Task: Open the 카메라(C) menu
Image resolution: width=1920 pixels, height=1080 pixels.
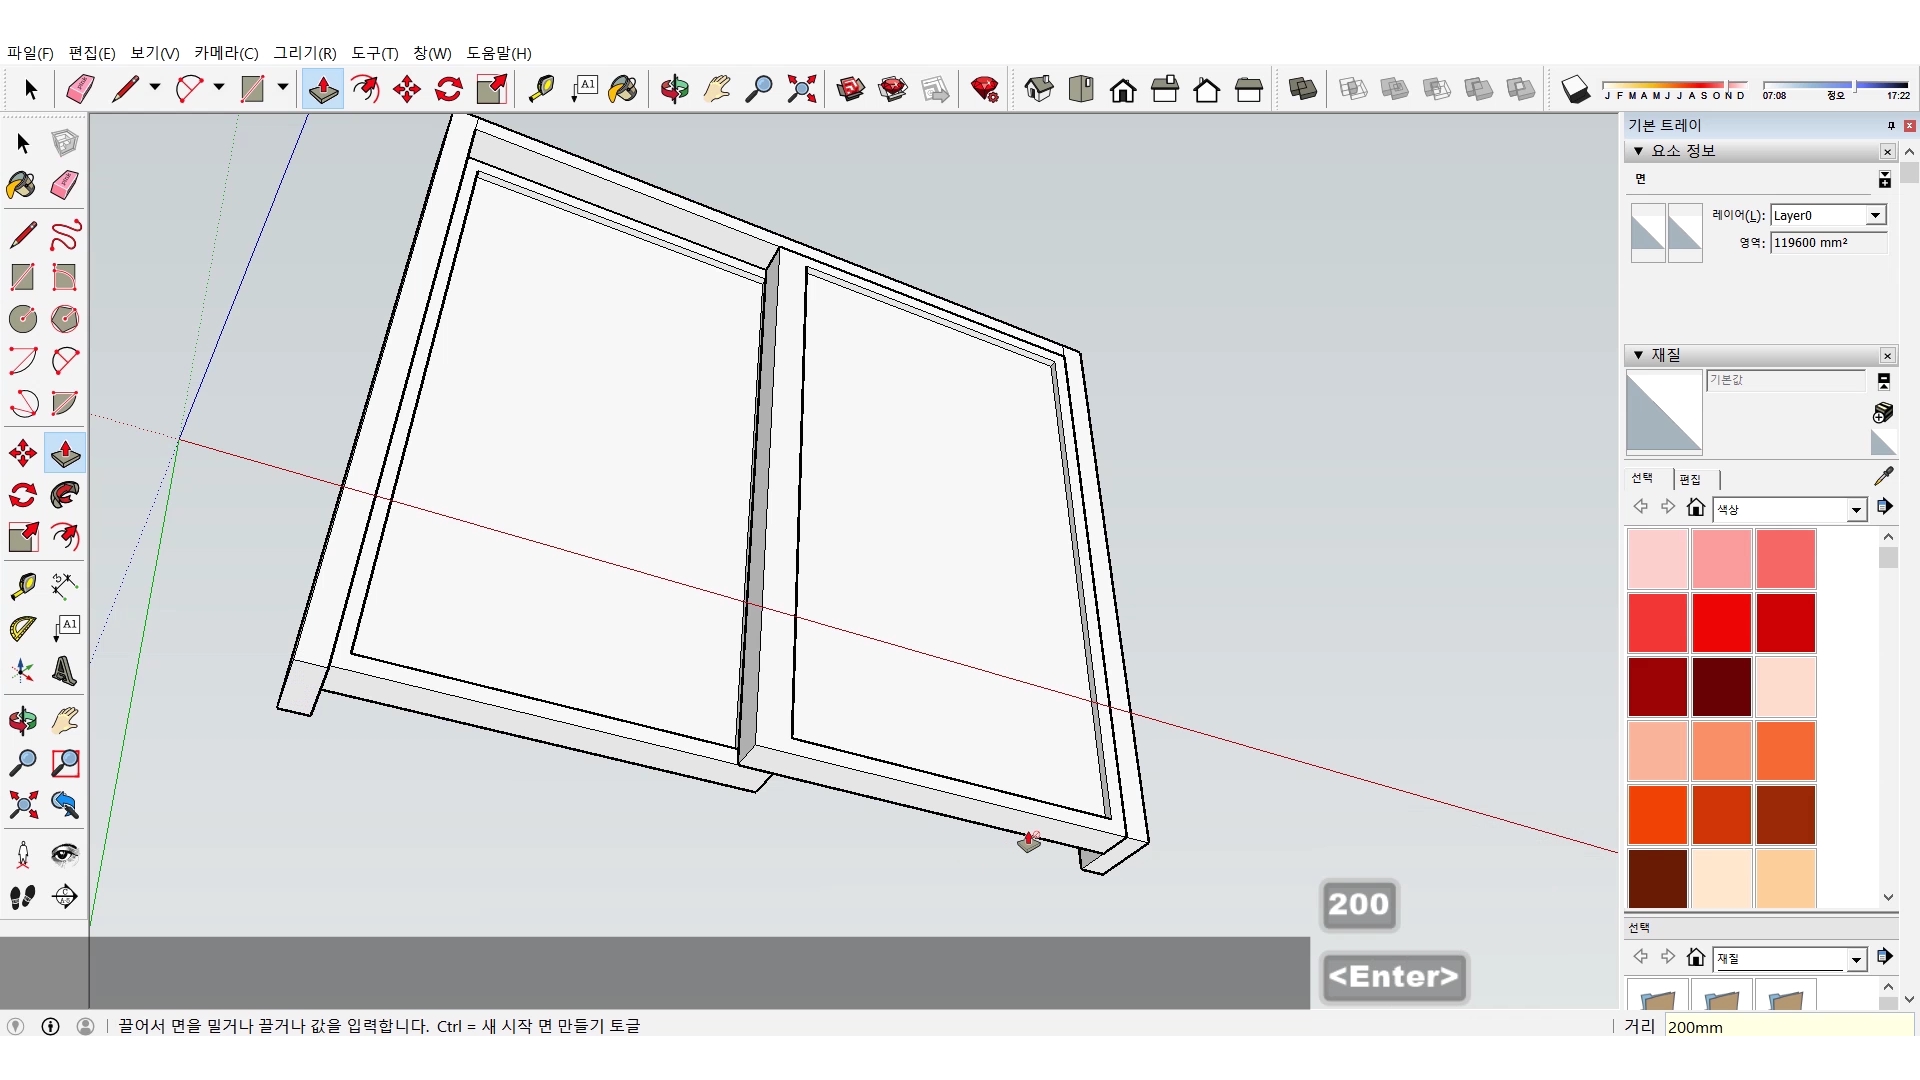Action: pos(226,53)
